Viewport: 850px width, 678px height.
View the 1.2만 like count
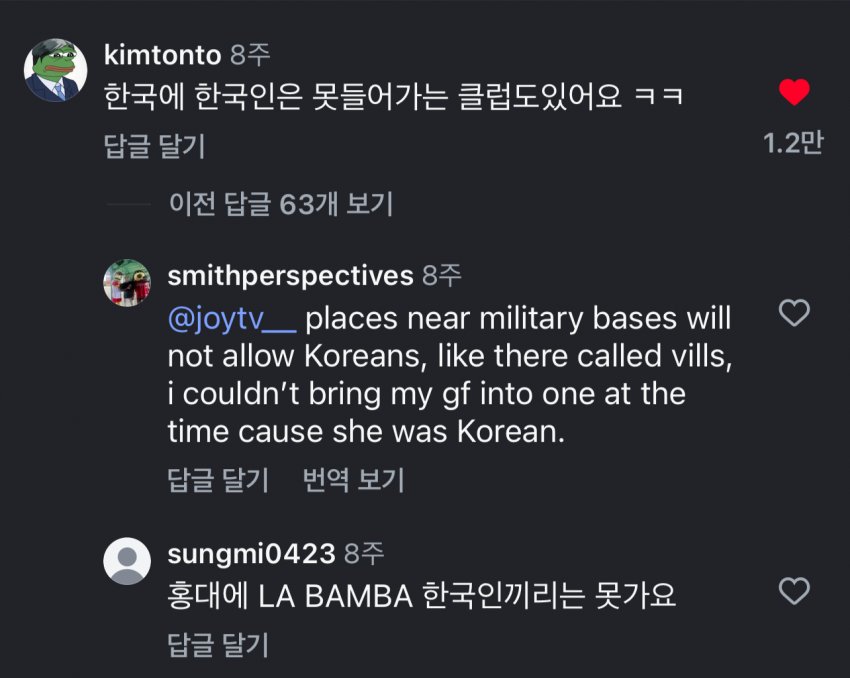[792, 144]
